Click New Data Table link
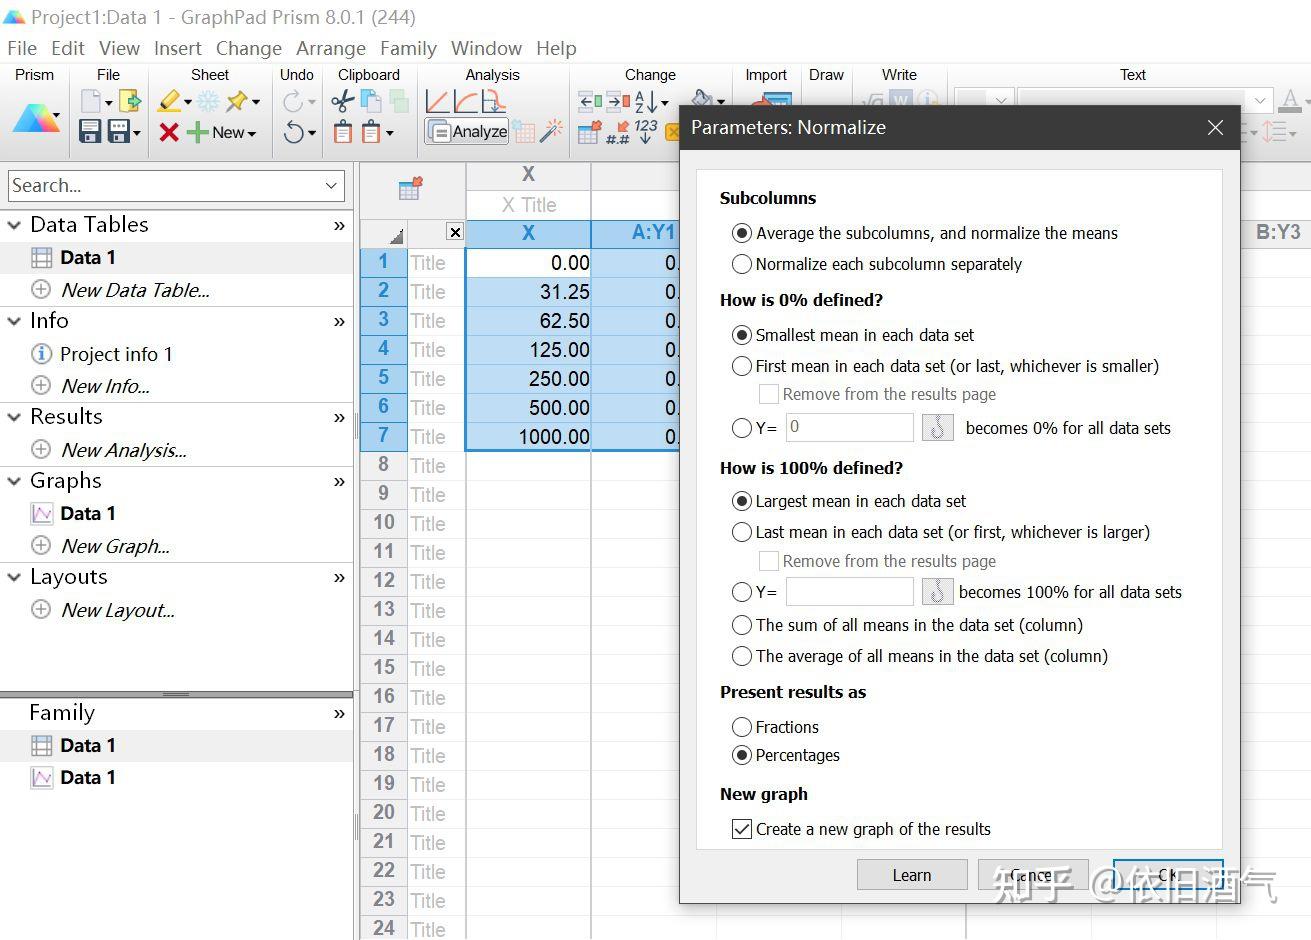The height and width of the screenshot is (940, 1311). click(135, 290)
